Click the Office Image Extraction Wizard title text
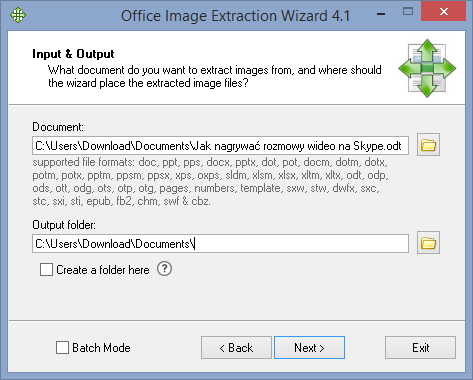Screen dimensions: 473x380 coord(235,16)
